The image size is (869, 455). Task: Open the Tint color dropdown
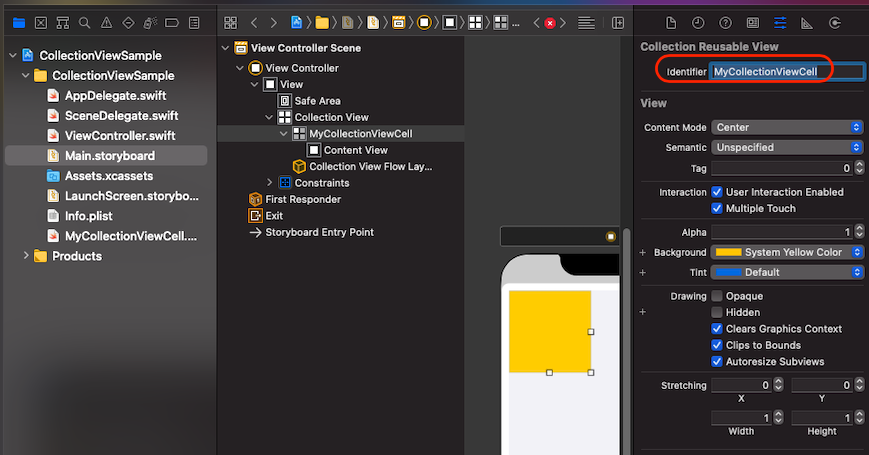click(x=787, y=272)
